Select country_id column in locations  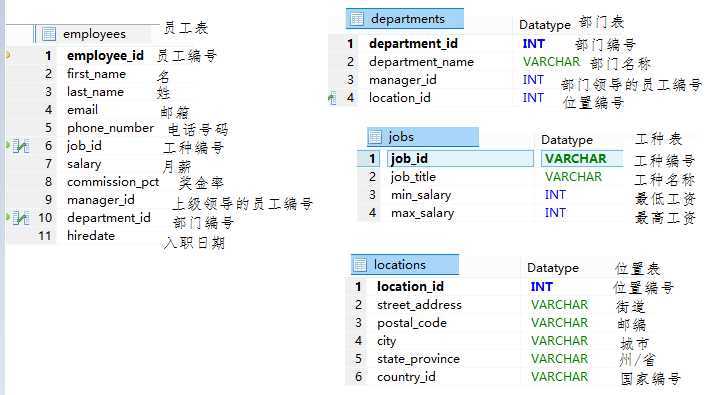(406, 377)
